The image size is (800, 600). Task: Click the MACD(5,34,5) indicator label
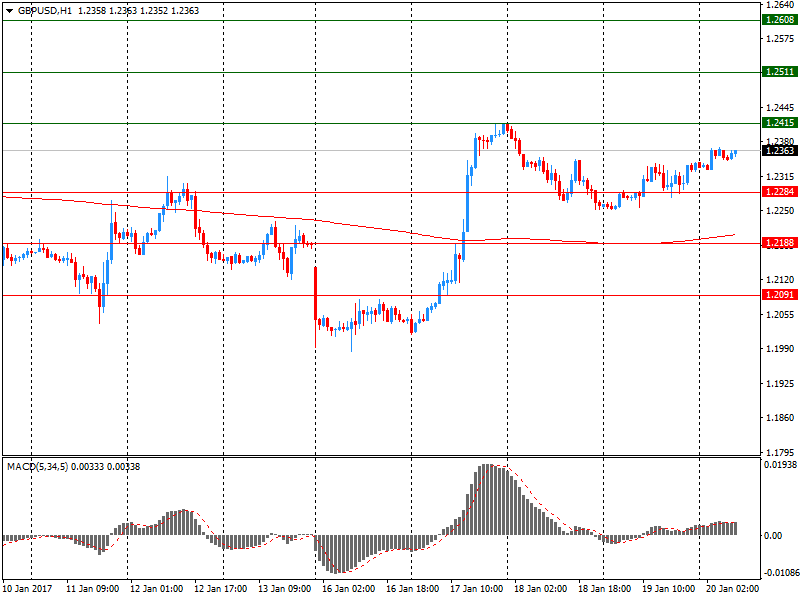pyautogui.click(x=37, y=467)
